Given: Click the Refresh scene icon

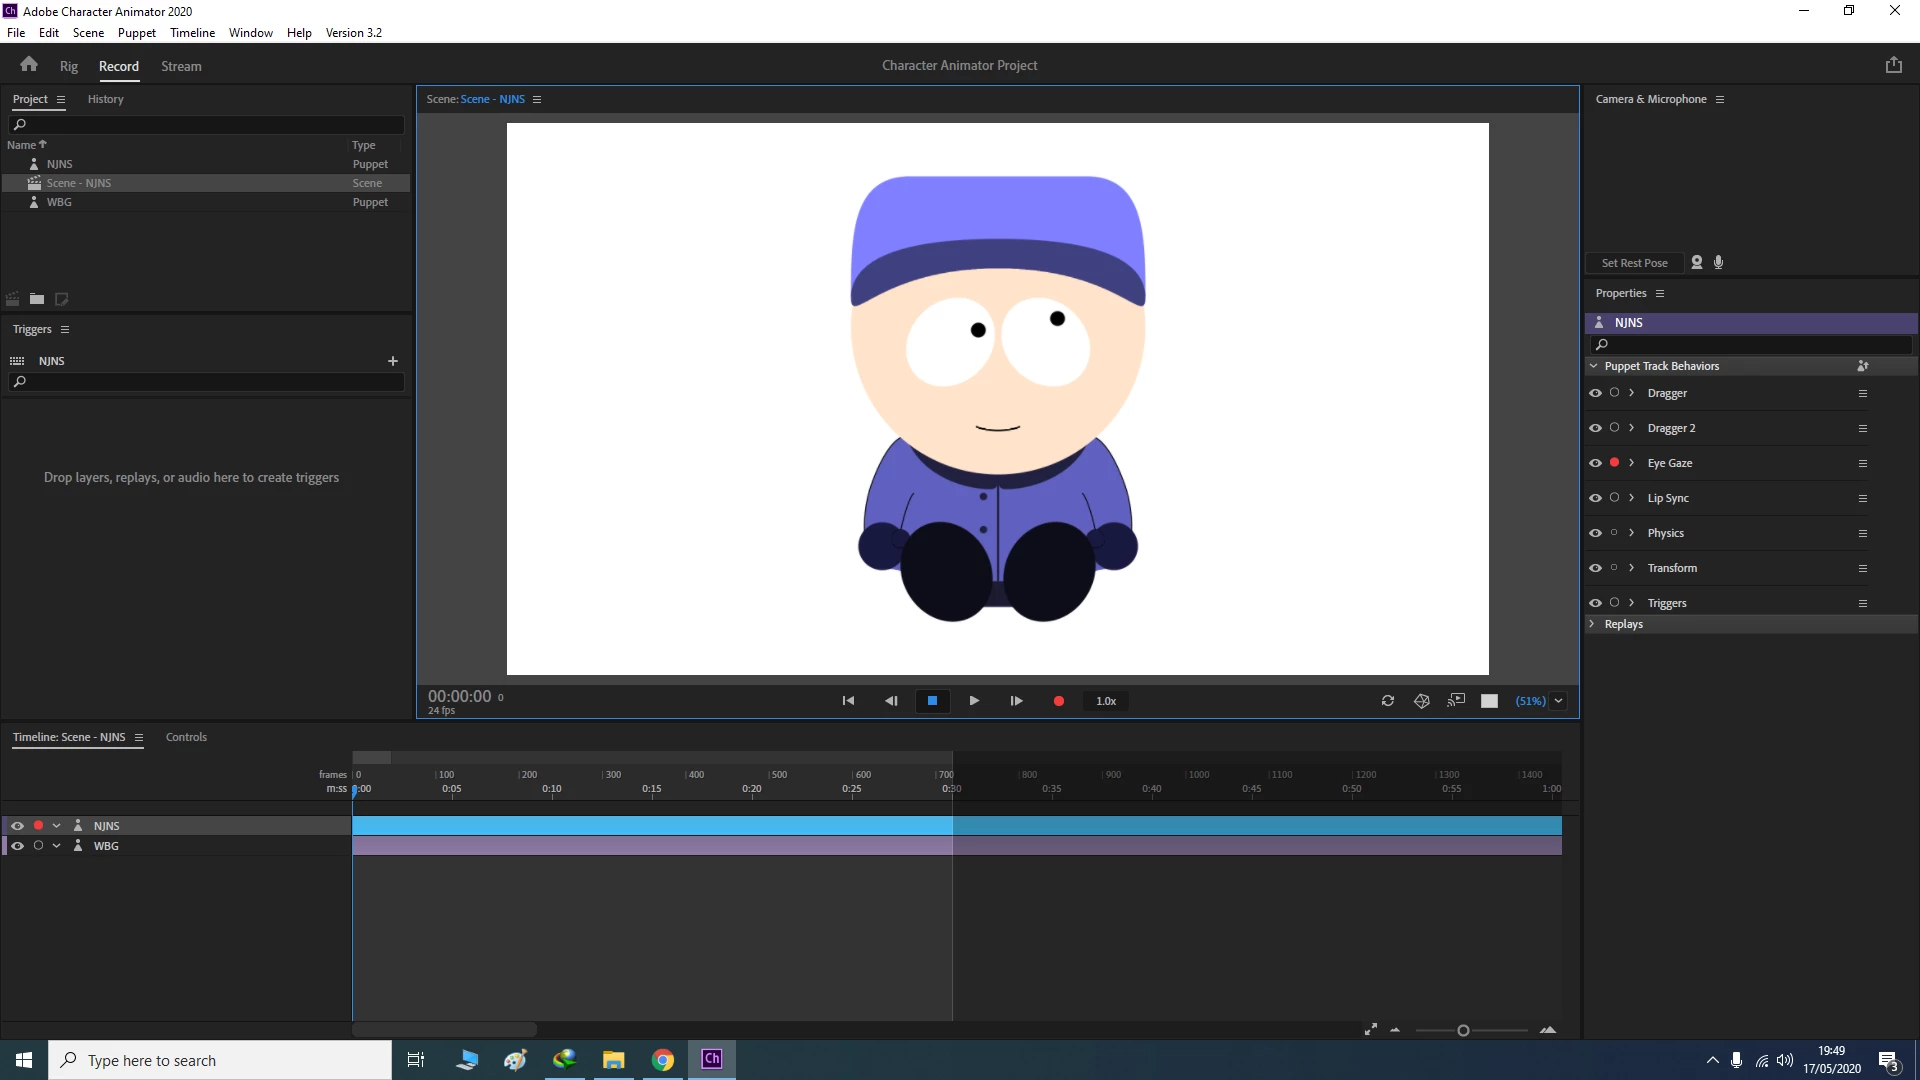Looking at the screenshot, I should pos(1388,701).
